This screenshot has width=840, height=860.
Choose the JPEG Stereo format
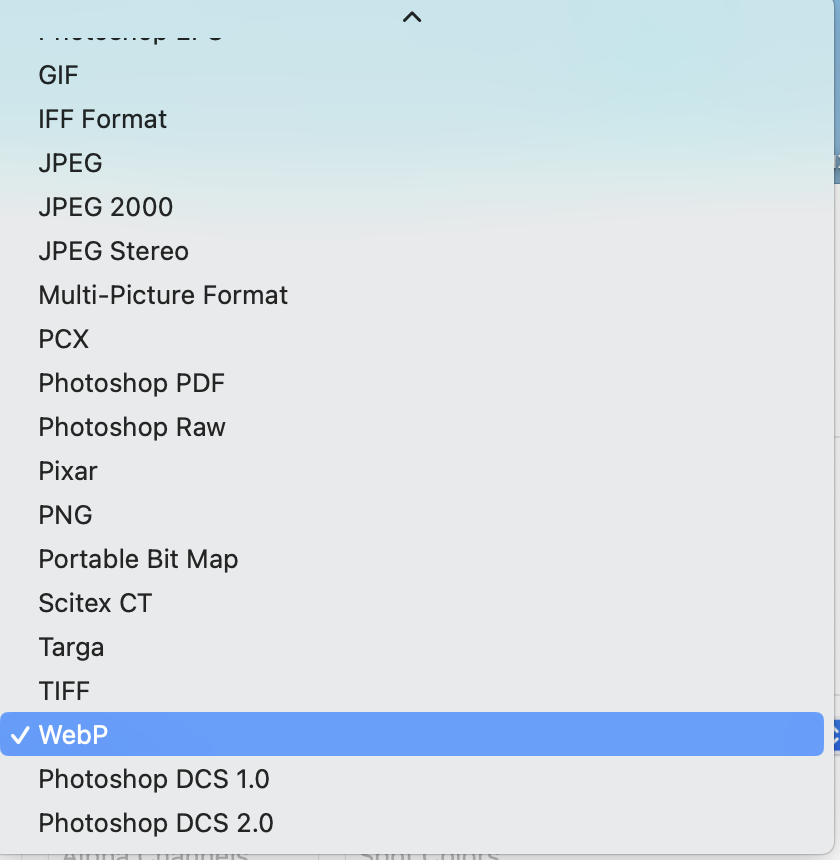click(x=113, y=251)
